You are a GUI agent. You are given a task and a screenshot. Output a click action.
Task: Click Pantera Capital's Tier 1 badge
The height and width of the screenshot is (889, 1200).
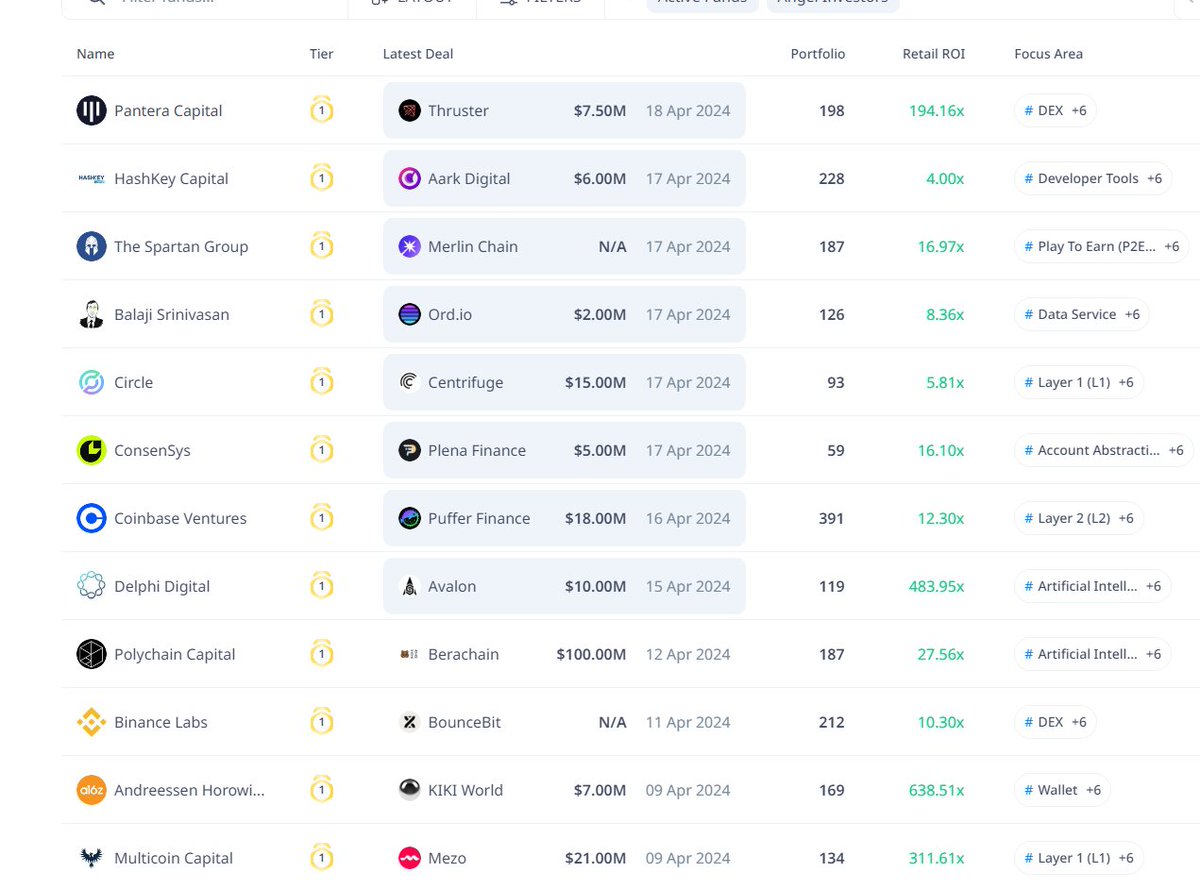321,109
